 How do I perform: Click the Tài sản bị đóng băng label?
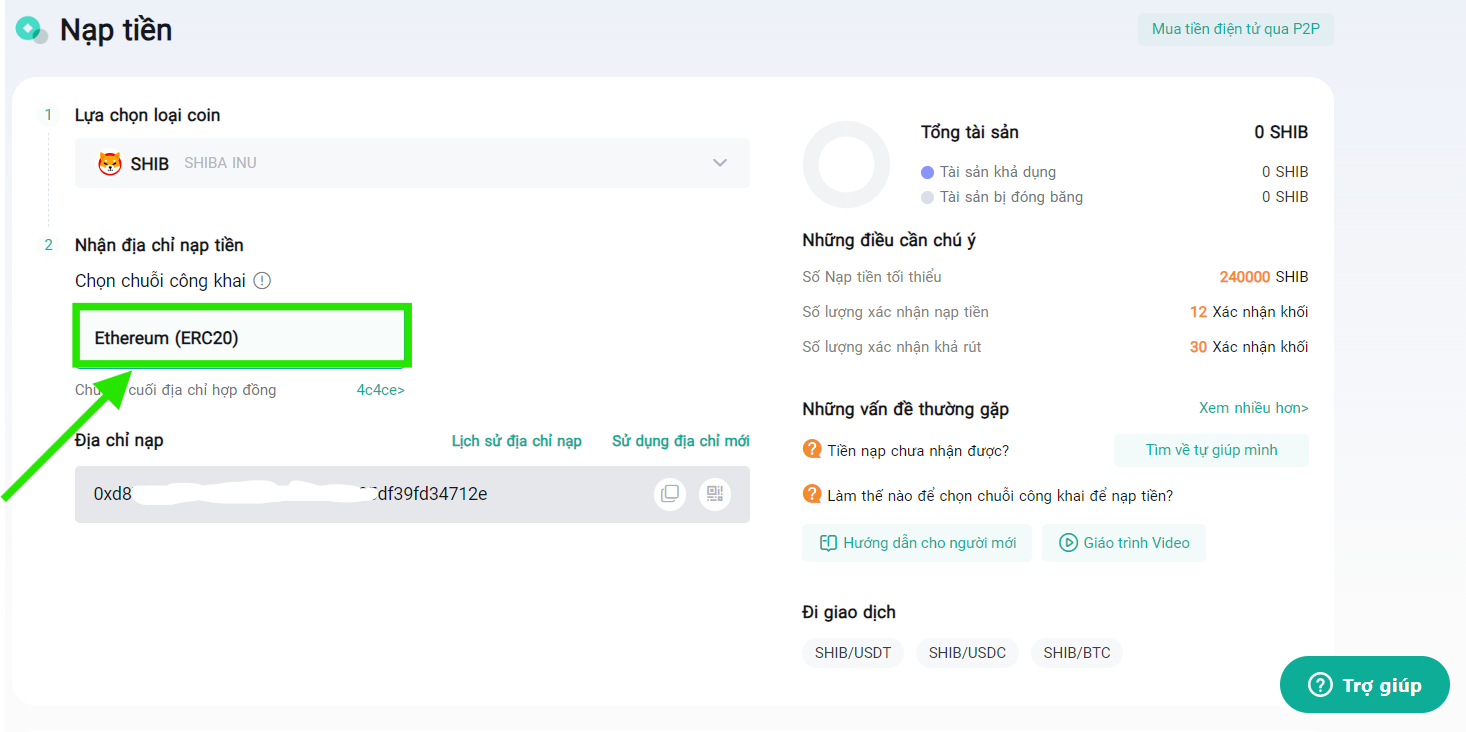point(1011,197)
